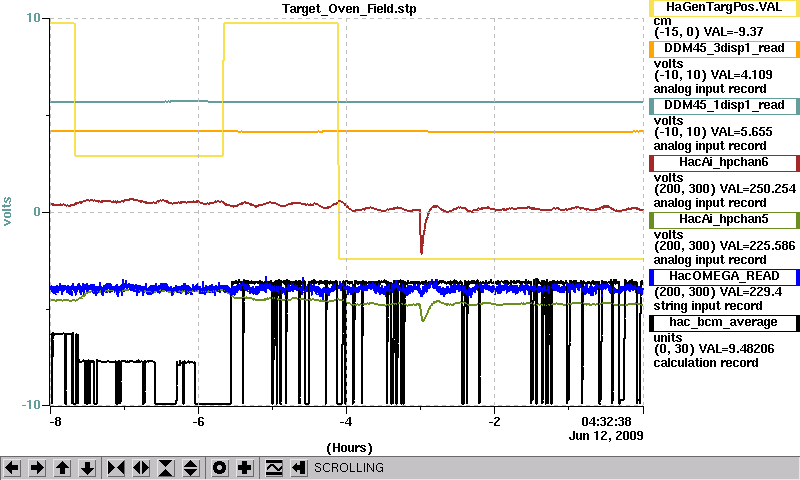Click the return-to-scrolling arrow icon

click(x=299, y=467)
